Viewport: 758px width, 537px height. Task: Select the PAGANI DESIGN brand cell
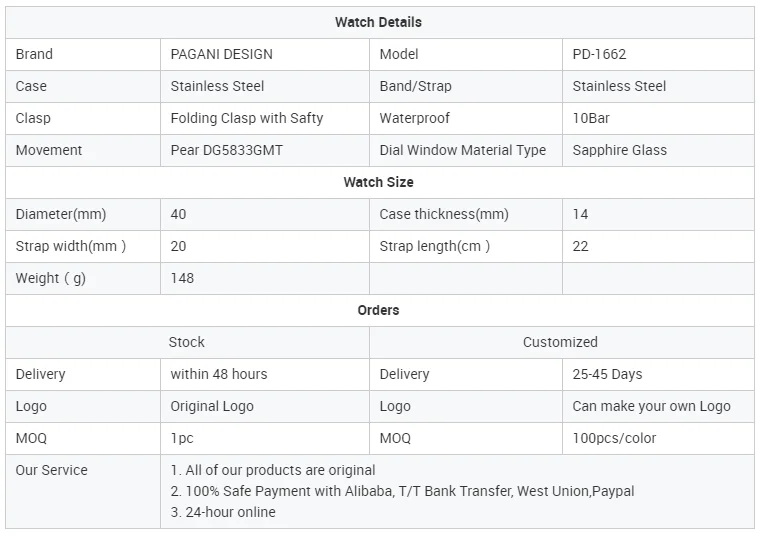221,54
